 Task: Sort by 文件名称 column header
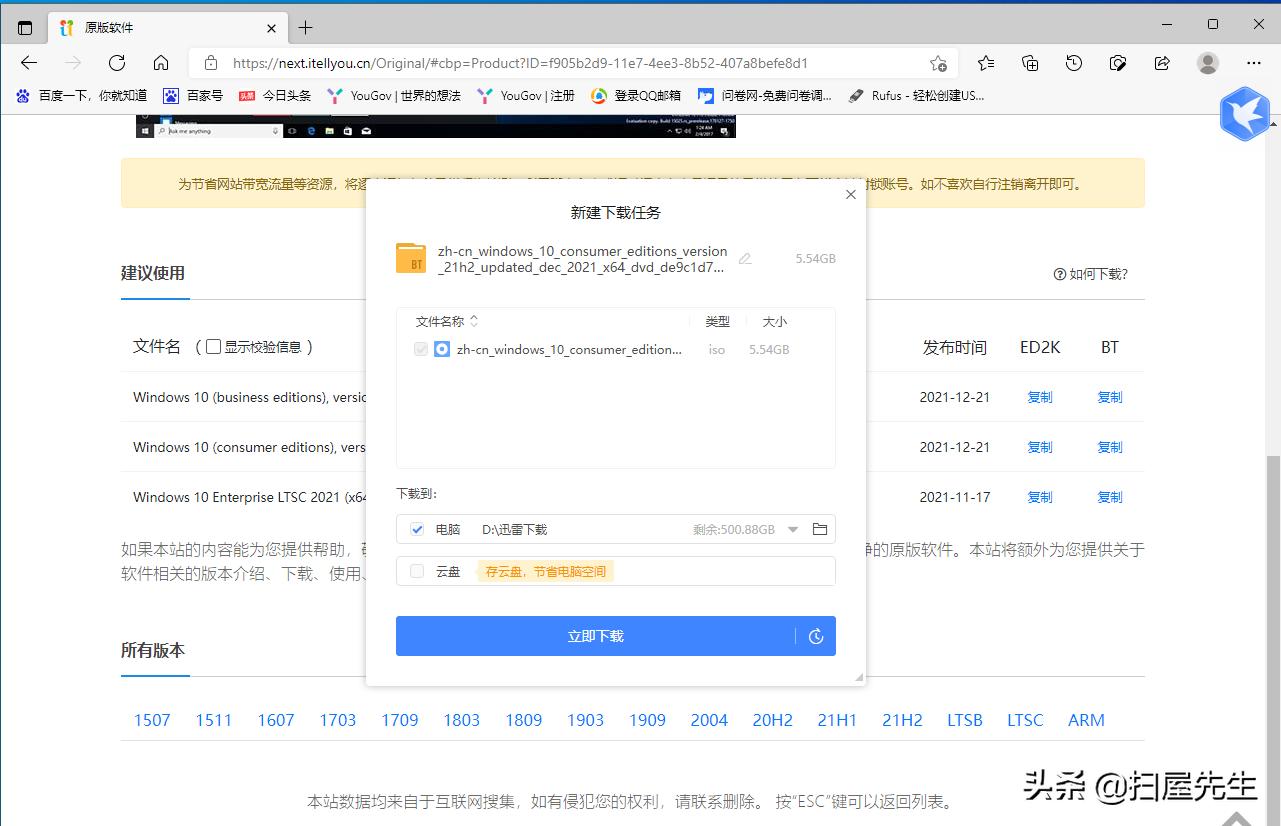click(447, 321)
